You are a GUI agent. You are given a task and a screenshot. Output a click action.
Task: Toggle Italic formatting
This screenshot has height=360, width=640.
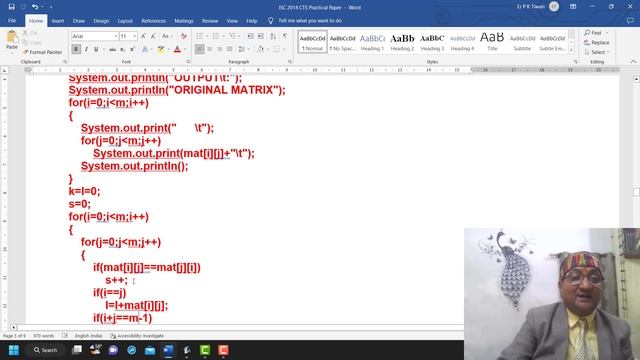(86, 49)
